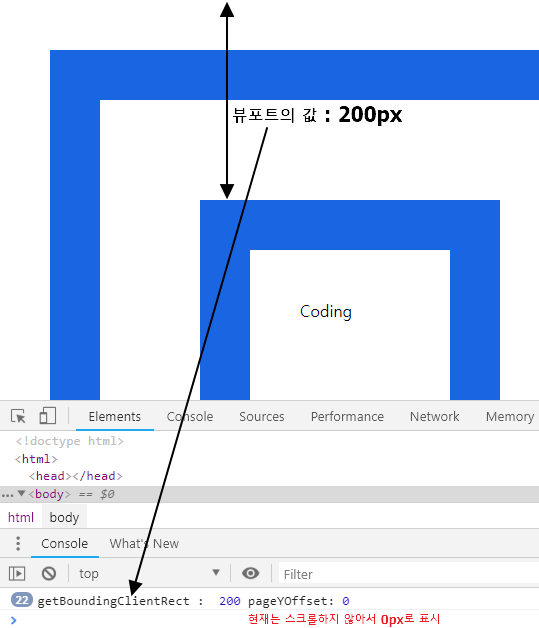Select the body breadcrumb
This screenshot has width=539, height=628.
tap(64, 517)
